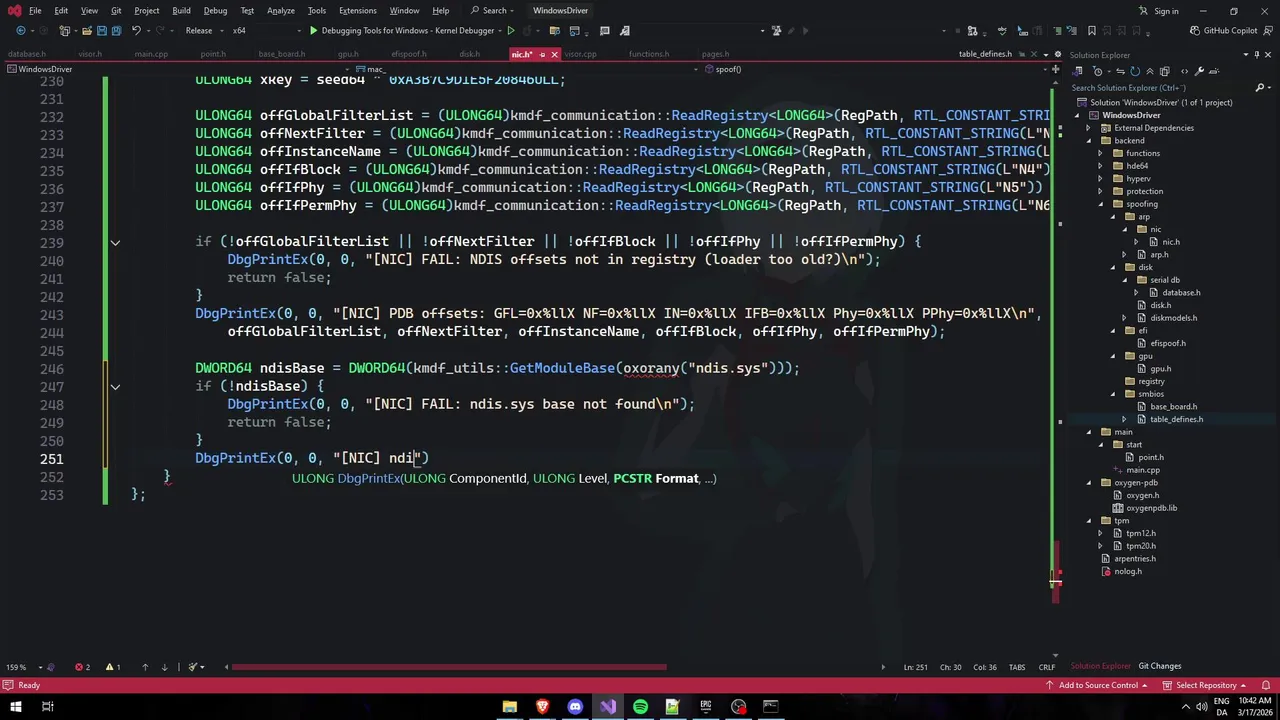The width and height of the screenshot is (1280, 720).
Task: Click the warnings count icon in the status strip
Action: pyautogui.click(x=113, y=667)
